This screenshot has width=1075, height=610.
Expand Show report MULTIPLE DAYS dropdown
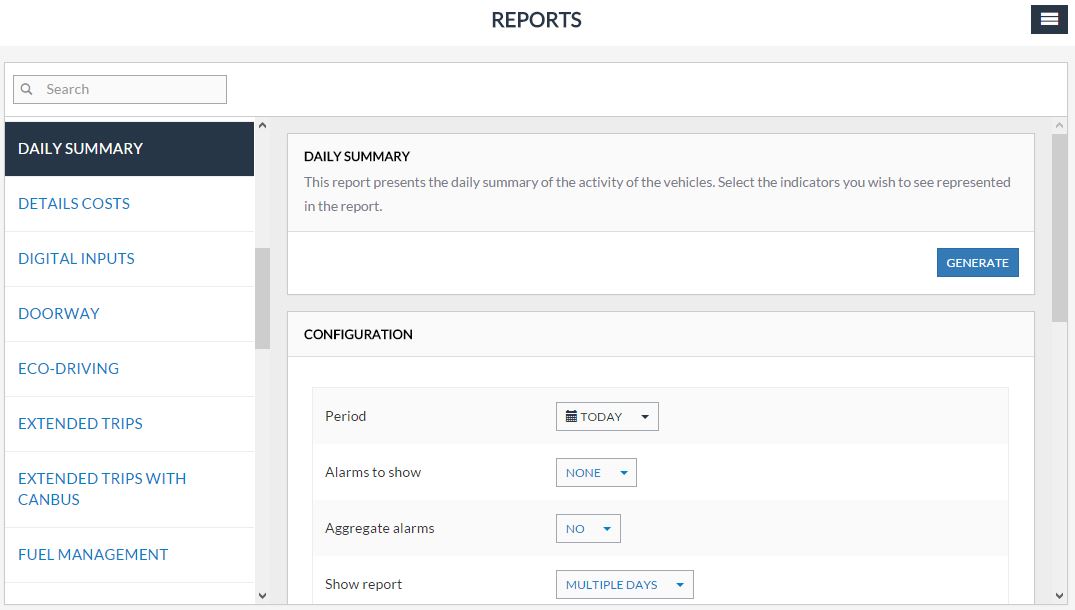[x=624, y=585]
